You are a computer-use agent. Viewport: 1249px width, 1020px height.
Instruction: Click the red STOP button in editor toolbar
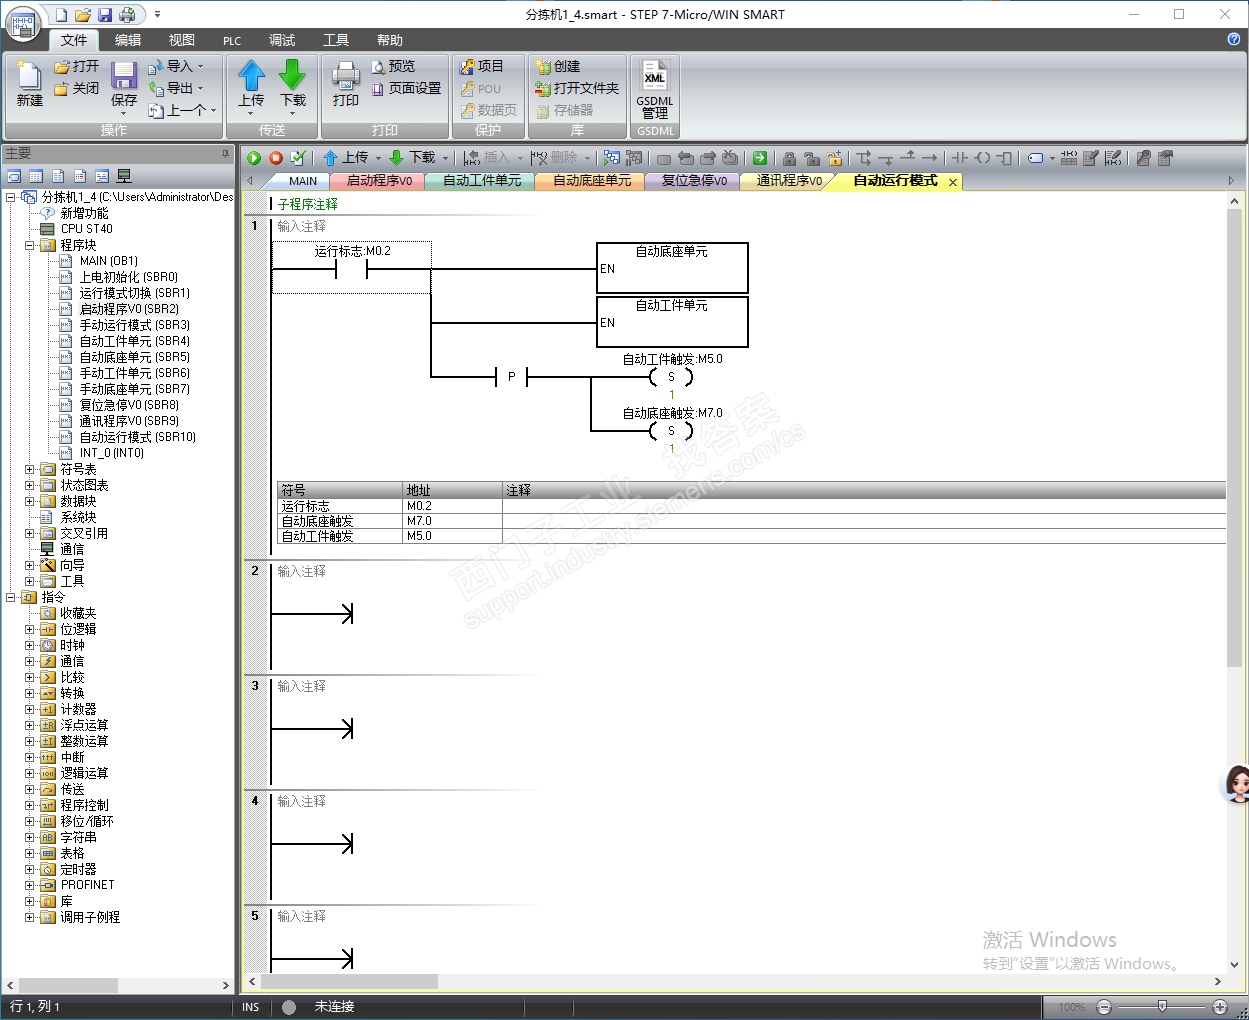(276, 158)
